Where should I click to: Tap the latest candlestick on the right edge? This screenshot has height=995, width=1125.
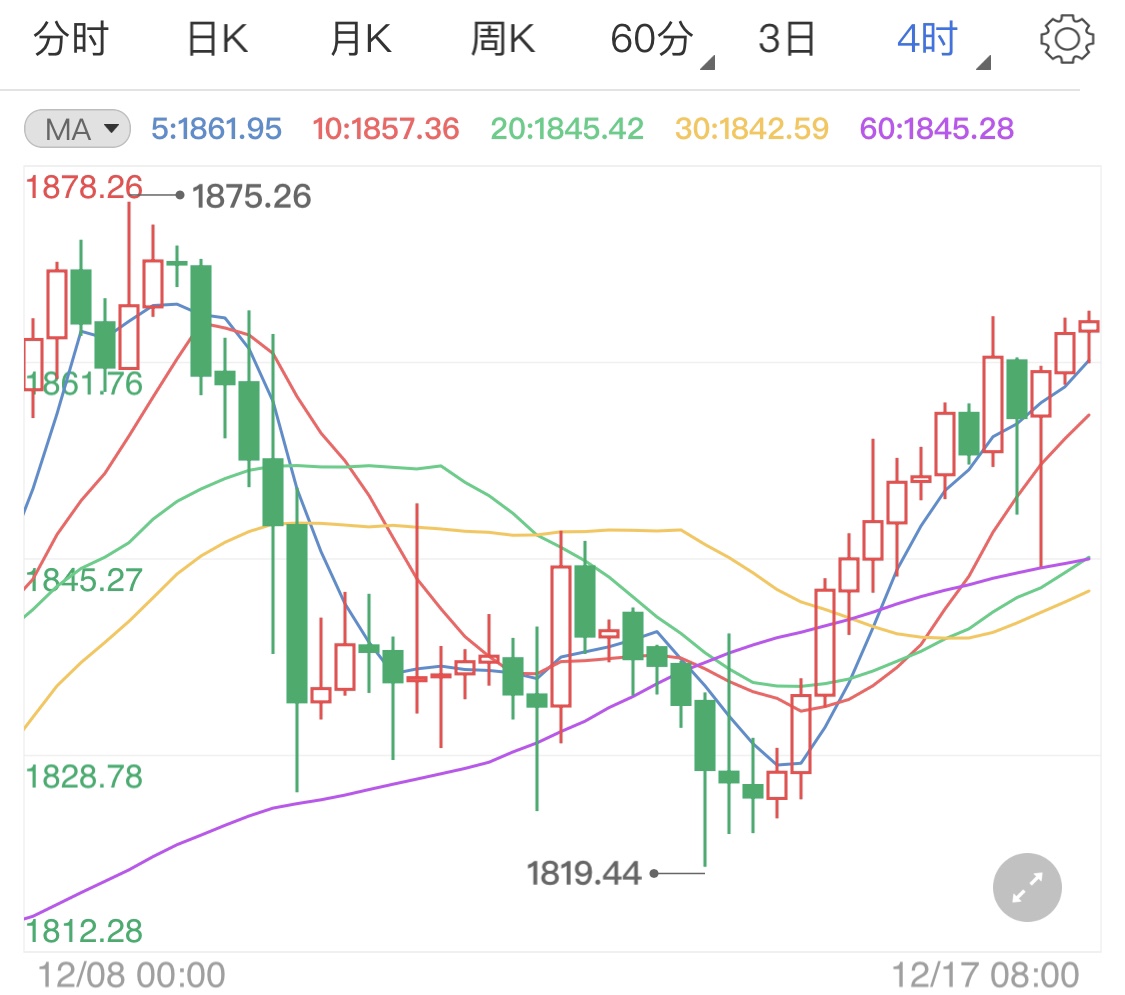(1089, 336)
